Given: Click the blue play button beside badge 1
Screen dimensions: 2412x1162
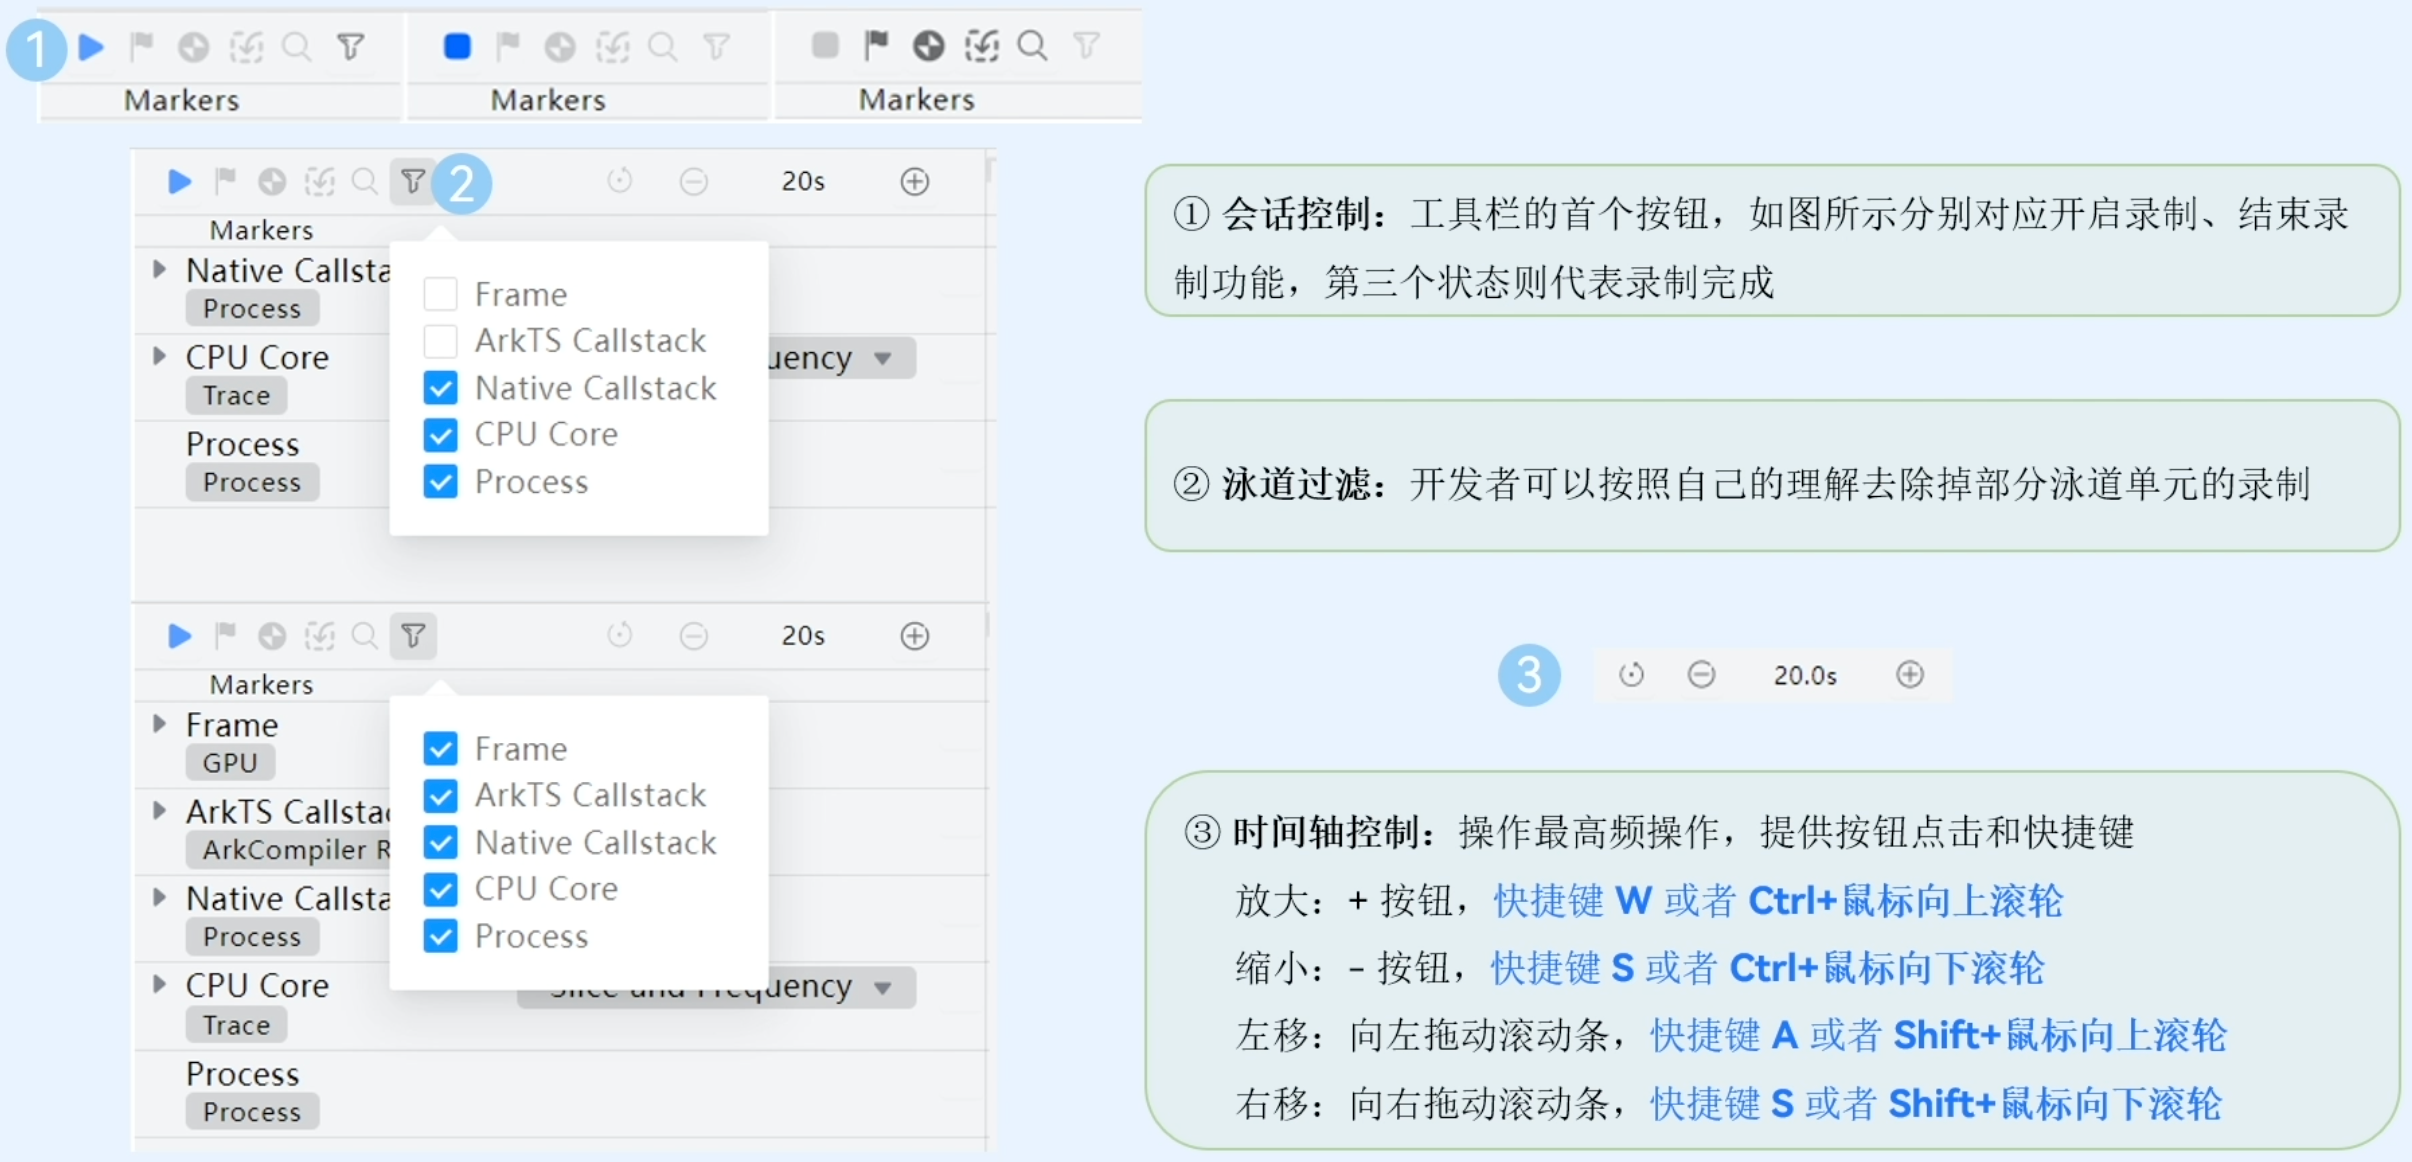Looking at the screenshot, I should coord(91,47).
